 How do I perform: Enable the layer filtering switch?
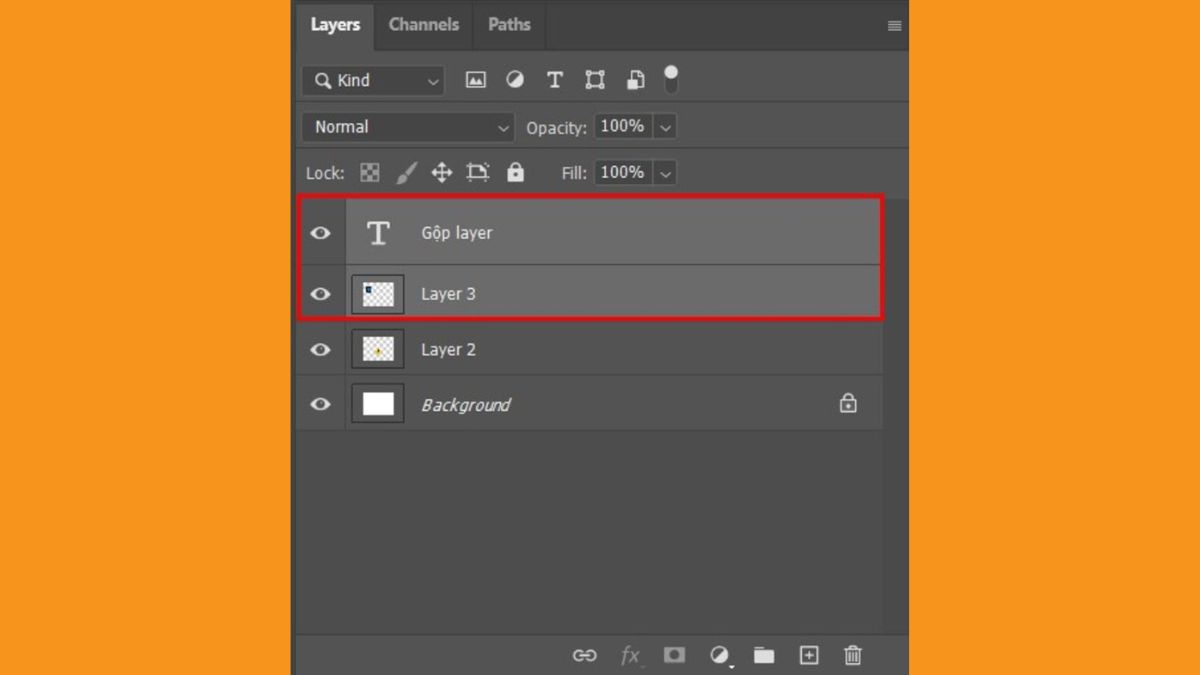click(671, 80)
